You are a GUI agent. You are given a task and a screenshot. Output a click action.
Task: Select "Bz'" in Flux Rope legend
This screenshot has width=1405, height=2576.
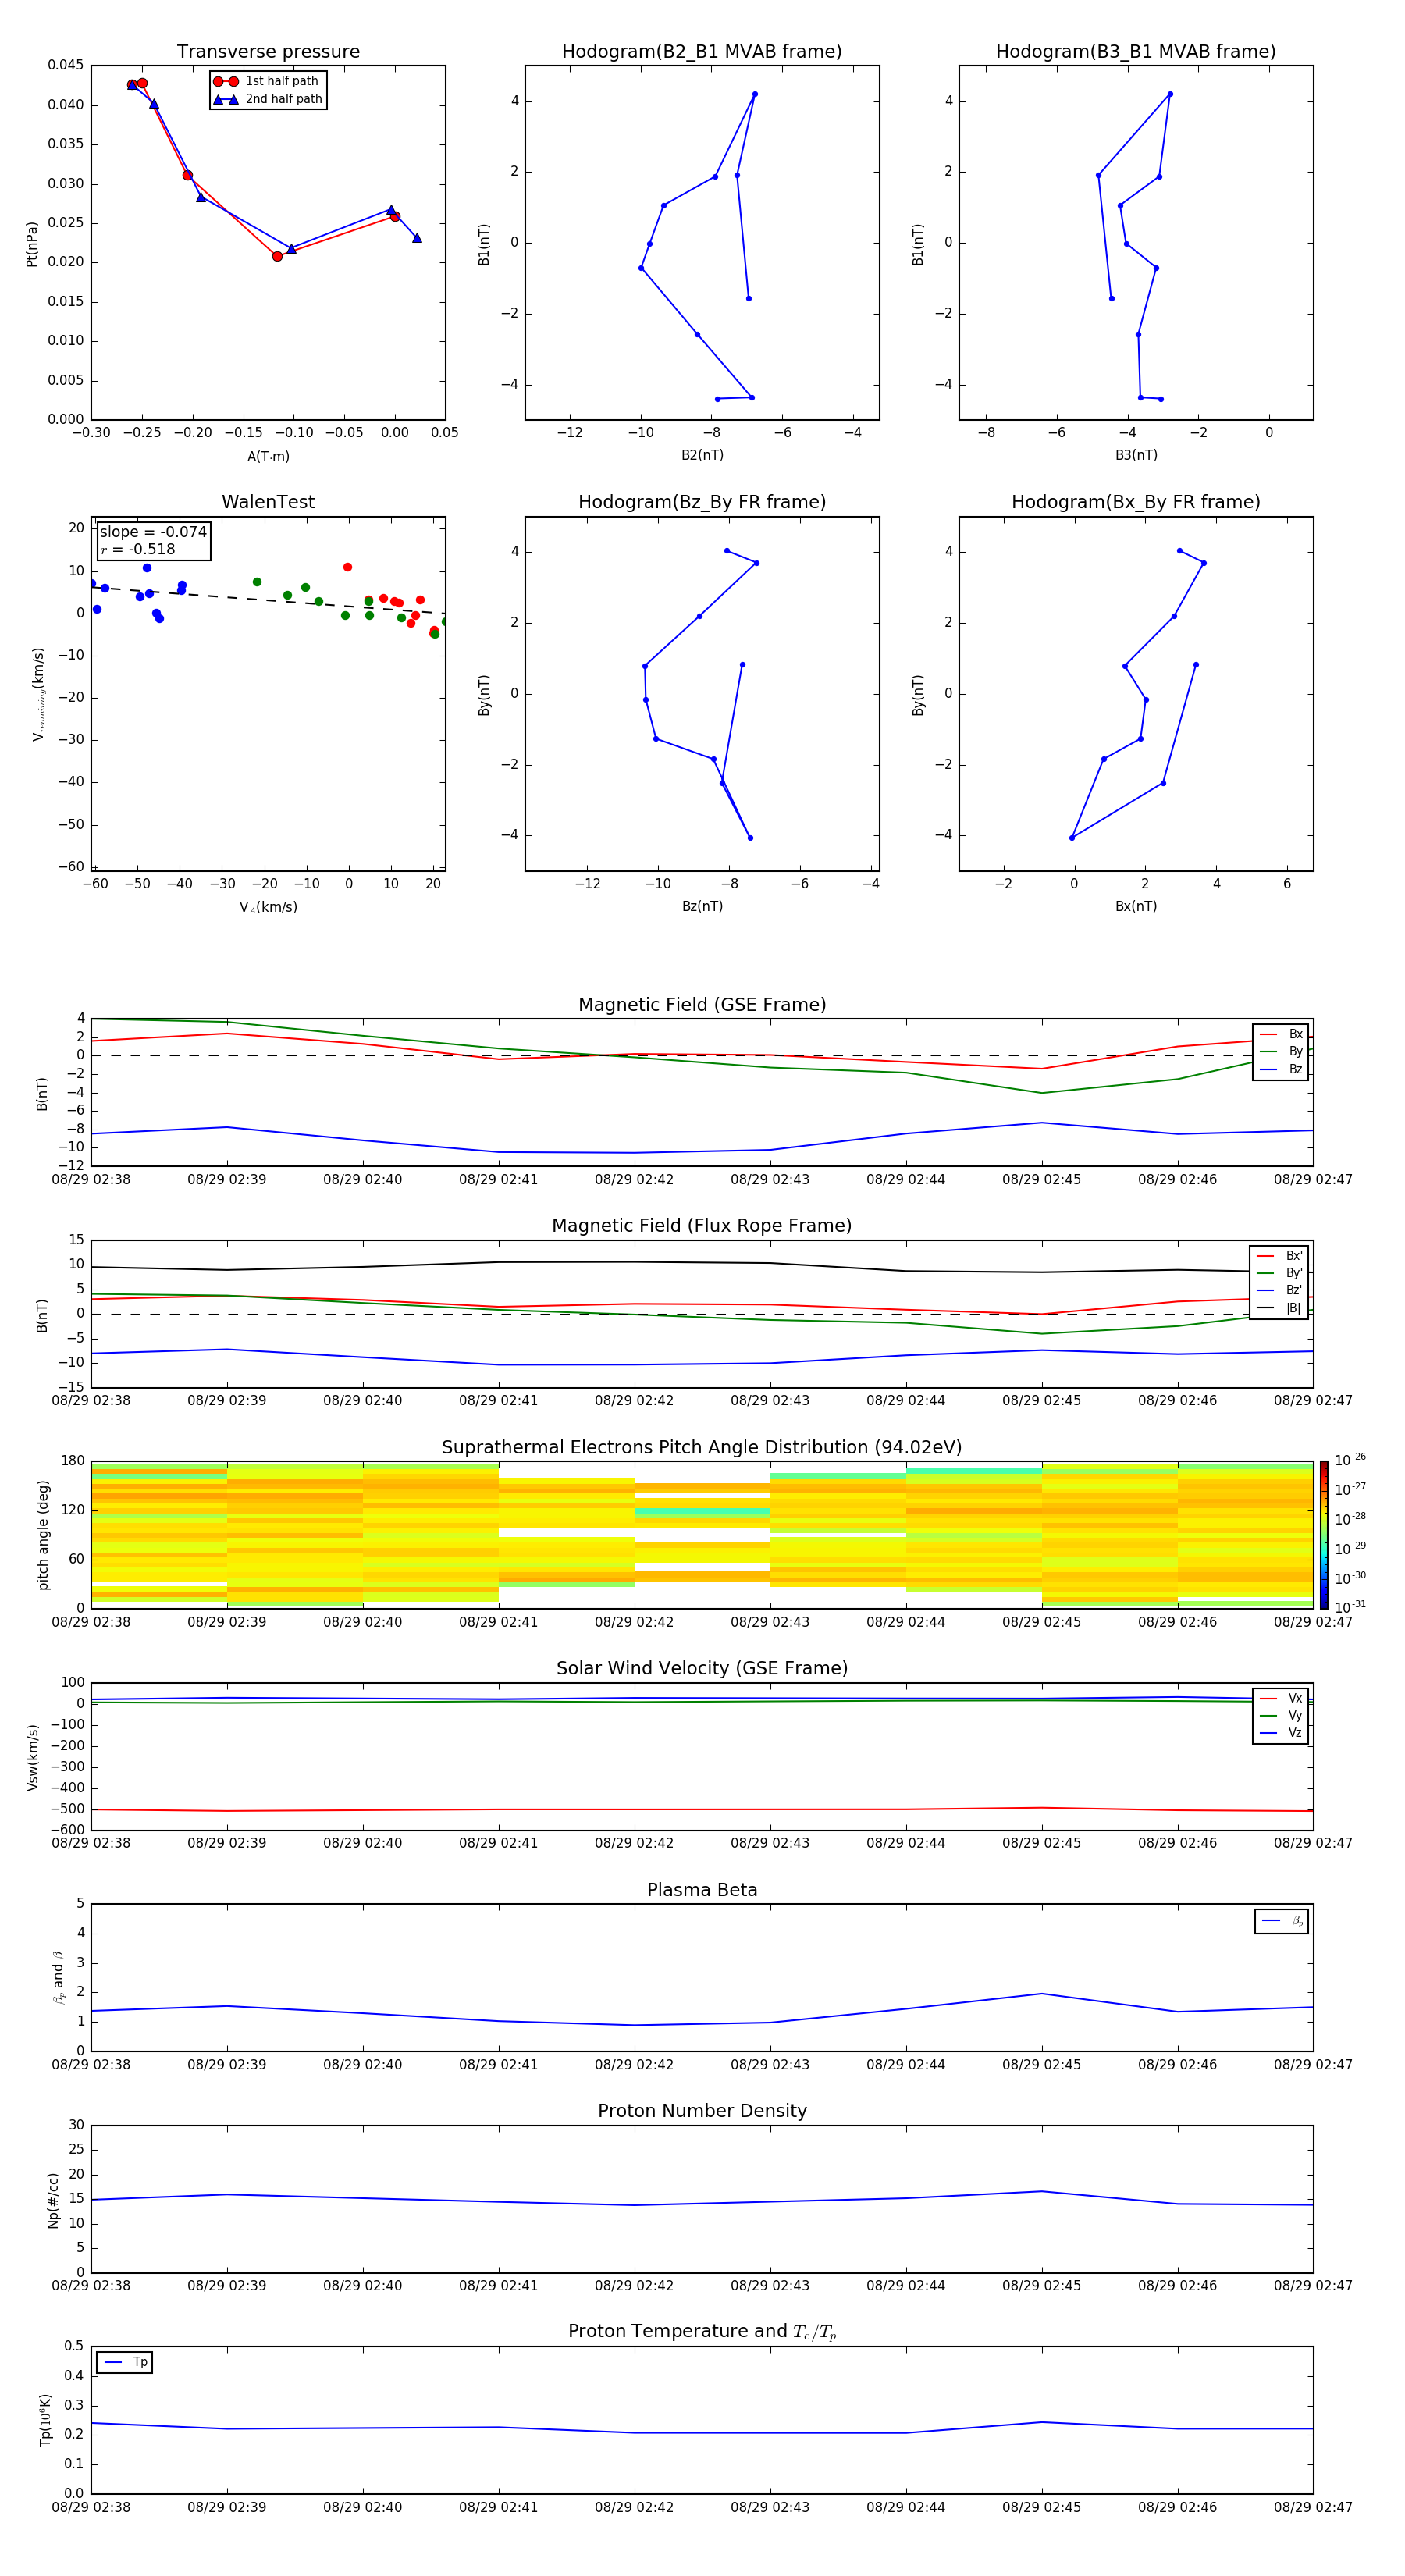(1279, 1290)
